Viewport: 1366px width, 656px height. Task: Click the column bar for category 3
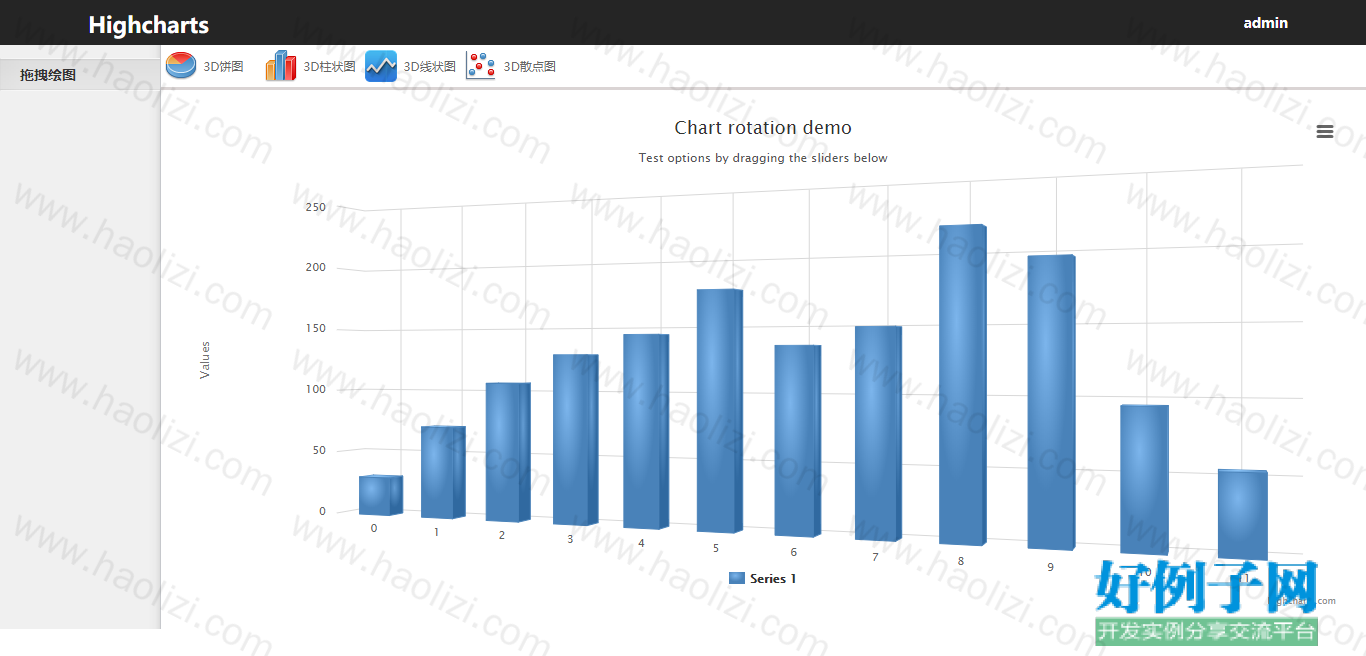[x=575, y=440]
